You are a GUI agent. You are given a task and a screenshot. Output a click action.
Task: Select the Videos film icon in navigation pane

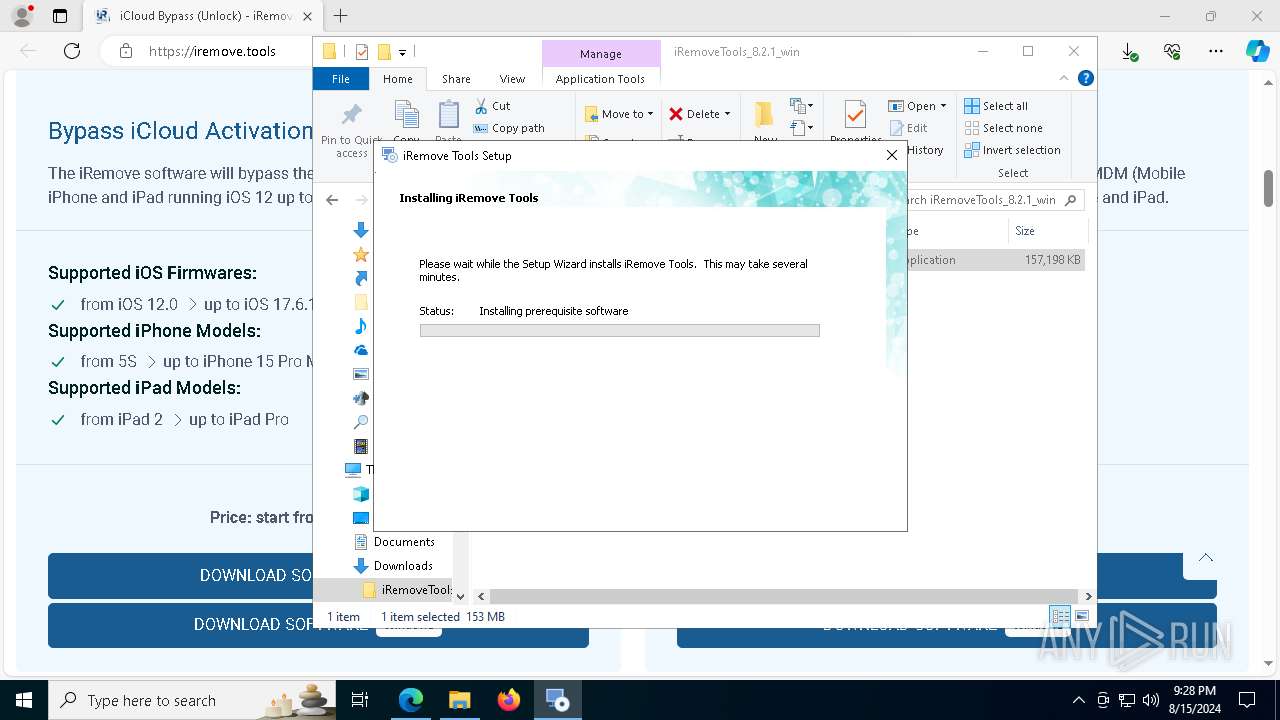[361, 446]
